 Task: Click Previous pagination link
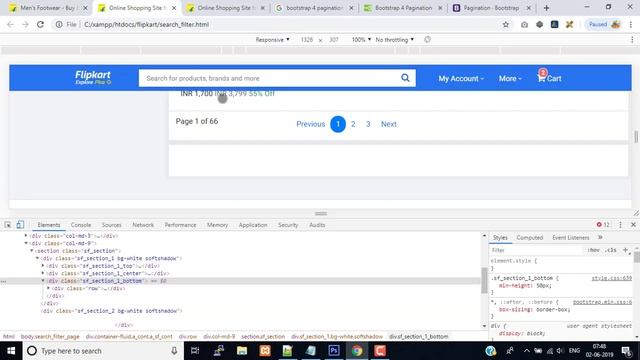311,124
